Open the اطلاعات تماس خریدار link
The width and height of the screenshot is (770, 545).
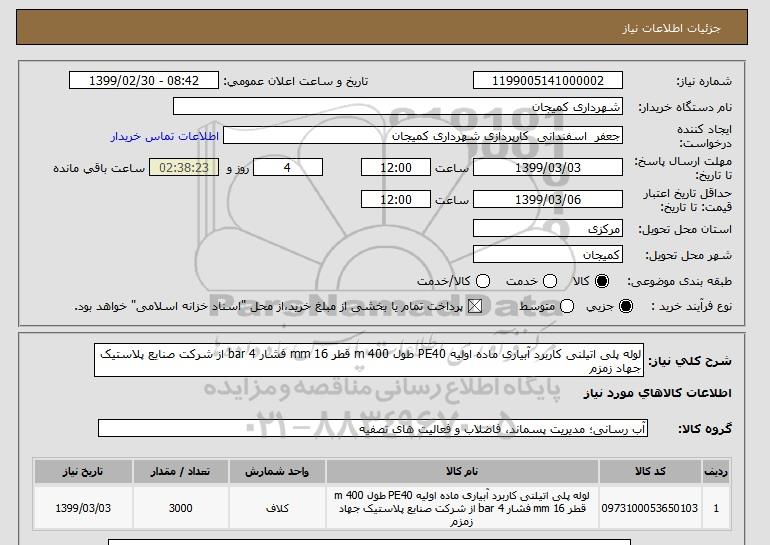pos(165,136)
